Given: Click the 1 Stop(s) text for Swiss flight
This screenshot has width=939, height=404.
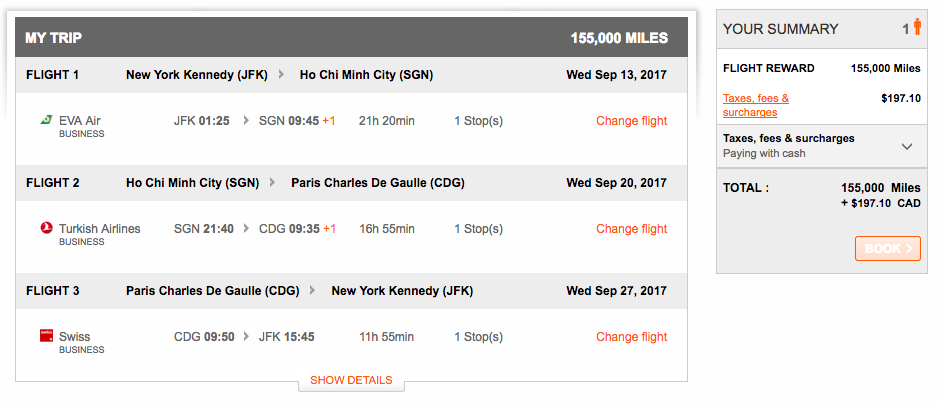Looking at the screenshot, I should click(x=478, y=336).
